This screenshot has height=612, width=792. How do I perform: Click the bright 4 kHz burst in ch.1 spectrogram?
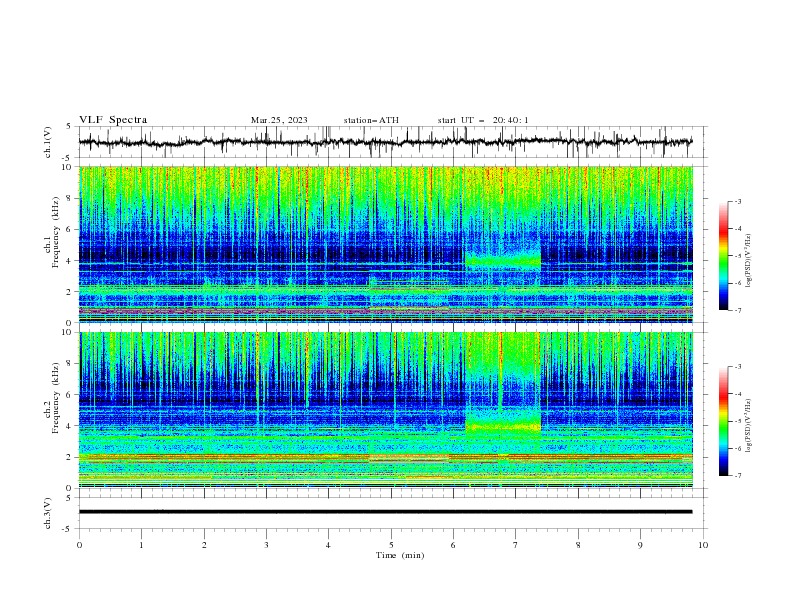(503, 260)
